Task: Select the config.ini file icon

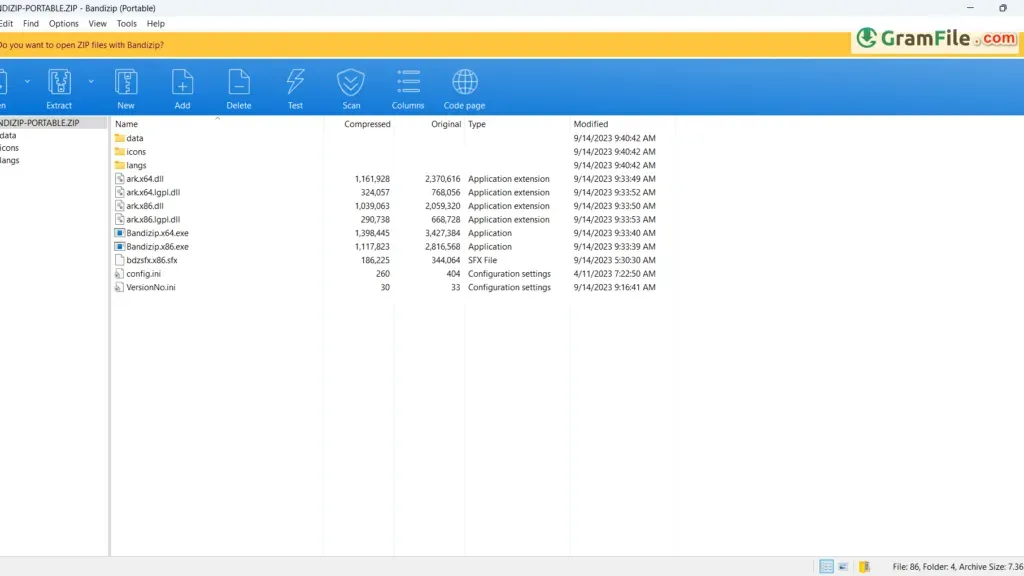Action: 120,274
